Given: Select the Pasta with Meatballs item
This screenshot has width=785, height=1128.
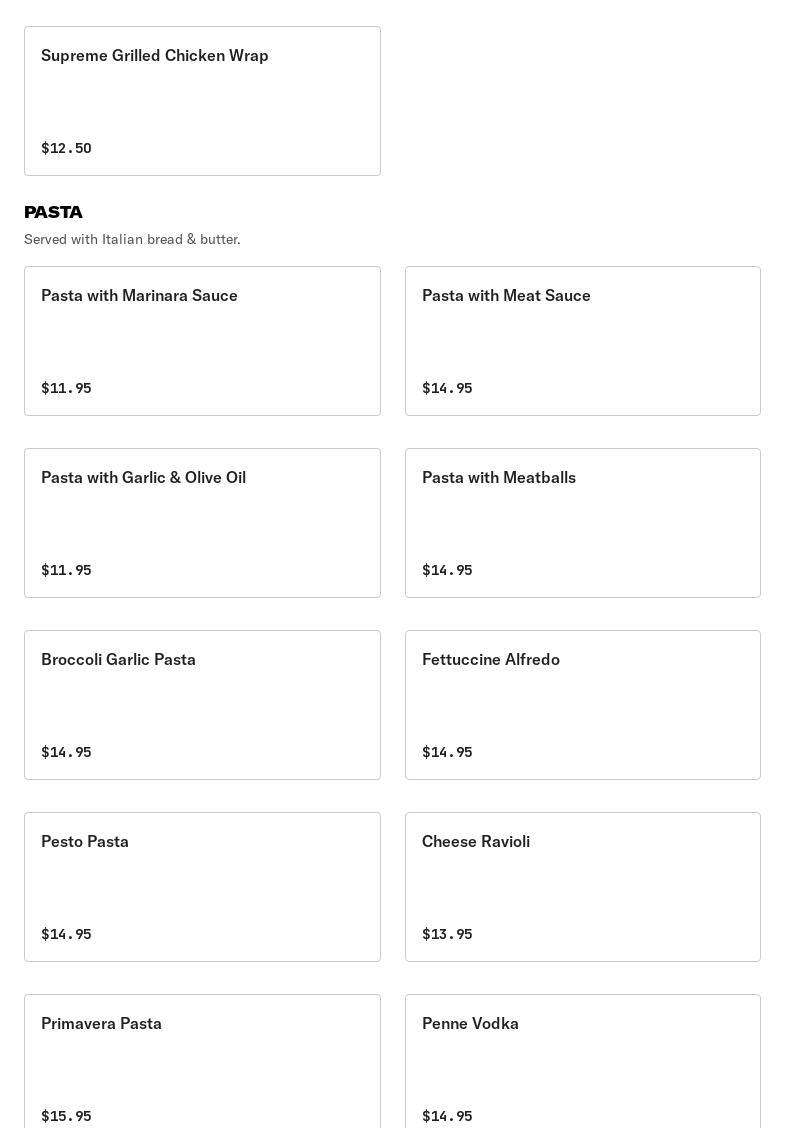Looking at the screenshot, I should (582, 522).
